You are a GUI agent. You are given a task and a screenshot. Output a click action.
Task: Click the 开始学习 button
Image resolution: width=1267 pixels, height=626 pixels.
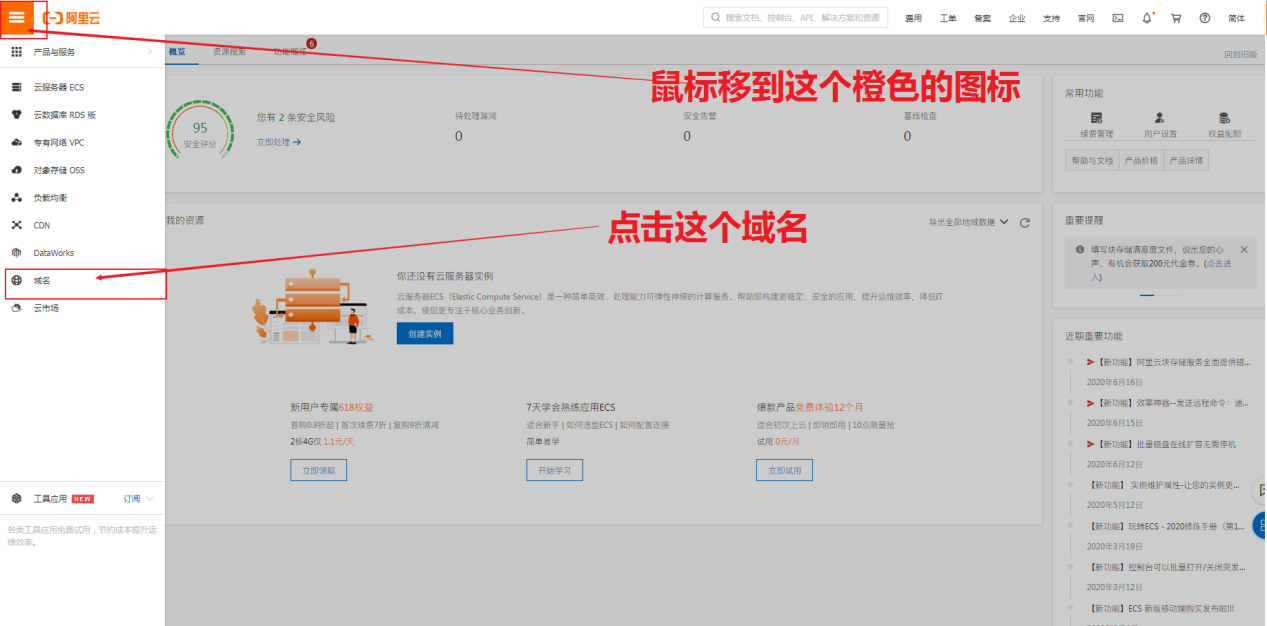(554, 470)
